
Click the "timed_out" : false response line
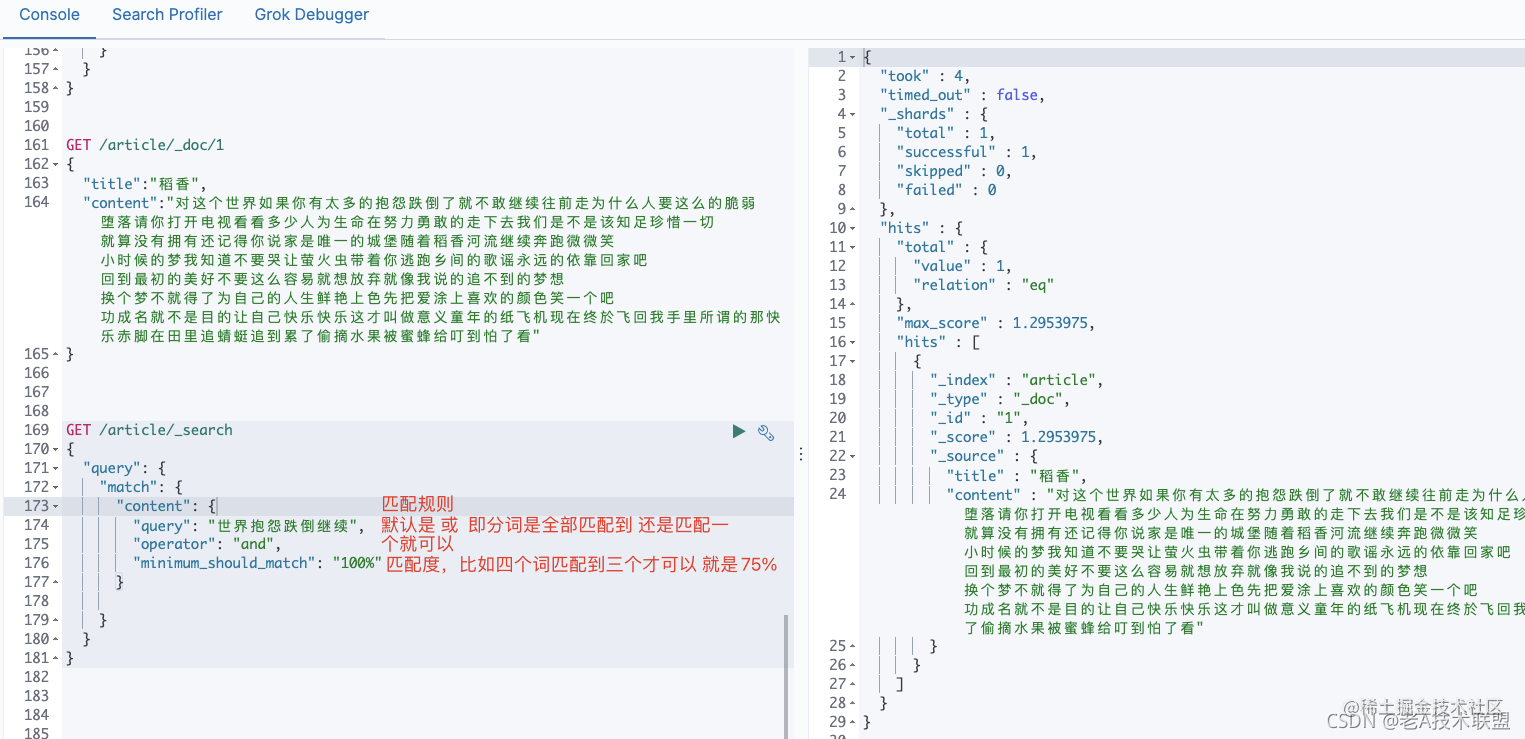[962, 95]
